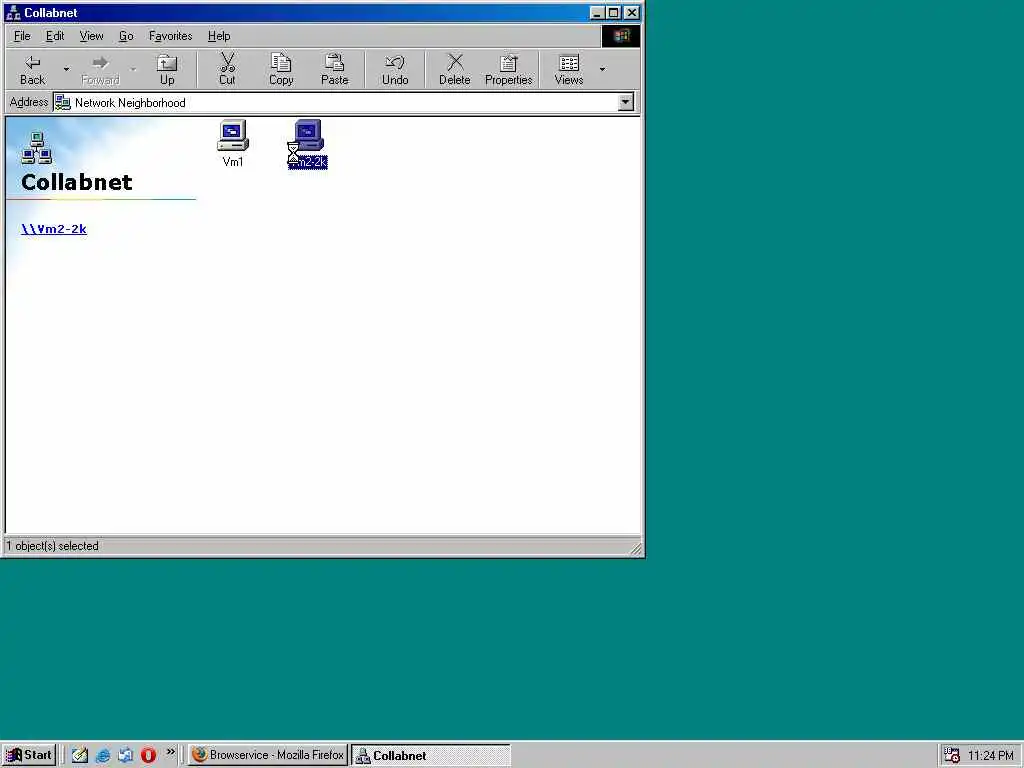Viewport: 1024px width, 768px height.
Task: Click the first Quick Launch notepad icon
Action: point(80,755)
